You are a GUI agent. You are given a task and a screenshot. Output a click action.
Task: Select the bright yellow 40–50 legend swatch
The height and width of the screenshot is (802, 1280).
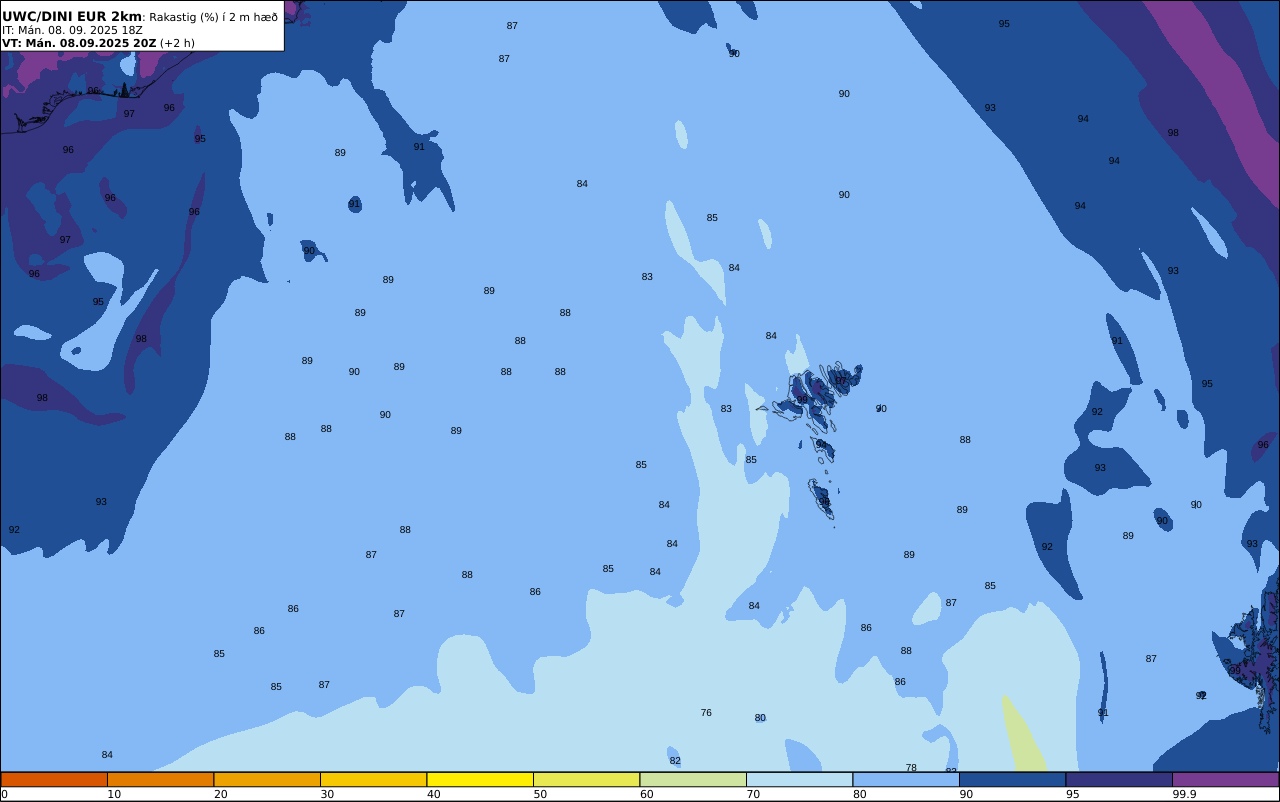pos(480,779)
